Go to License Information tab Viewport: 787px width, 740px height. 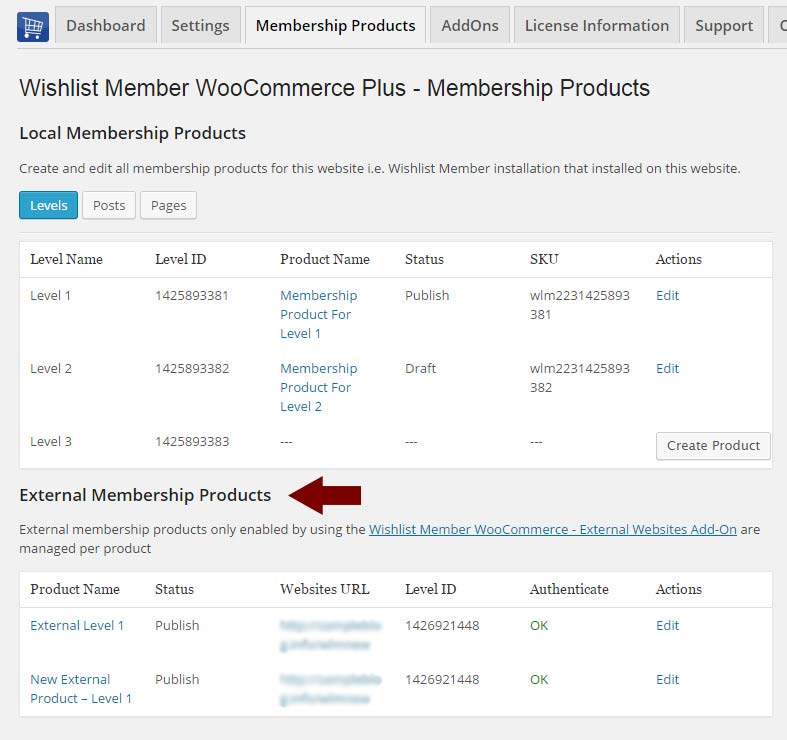[597, 25]
